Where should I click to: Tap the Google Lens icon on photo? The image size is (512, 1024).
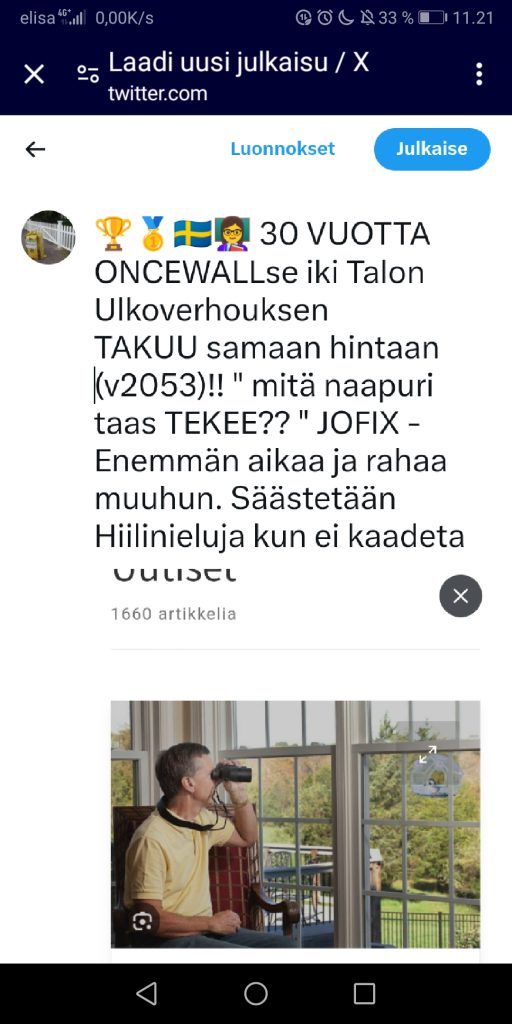(142, 921)
